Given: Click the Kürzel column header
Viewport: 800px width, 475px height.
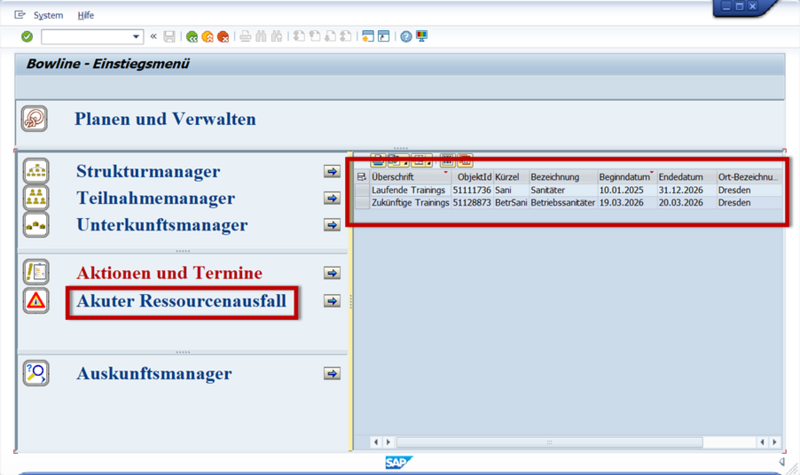Looking at the screenshot, I should tap(511, 177).
